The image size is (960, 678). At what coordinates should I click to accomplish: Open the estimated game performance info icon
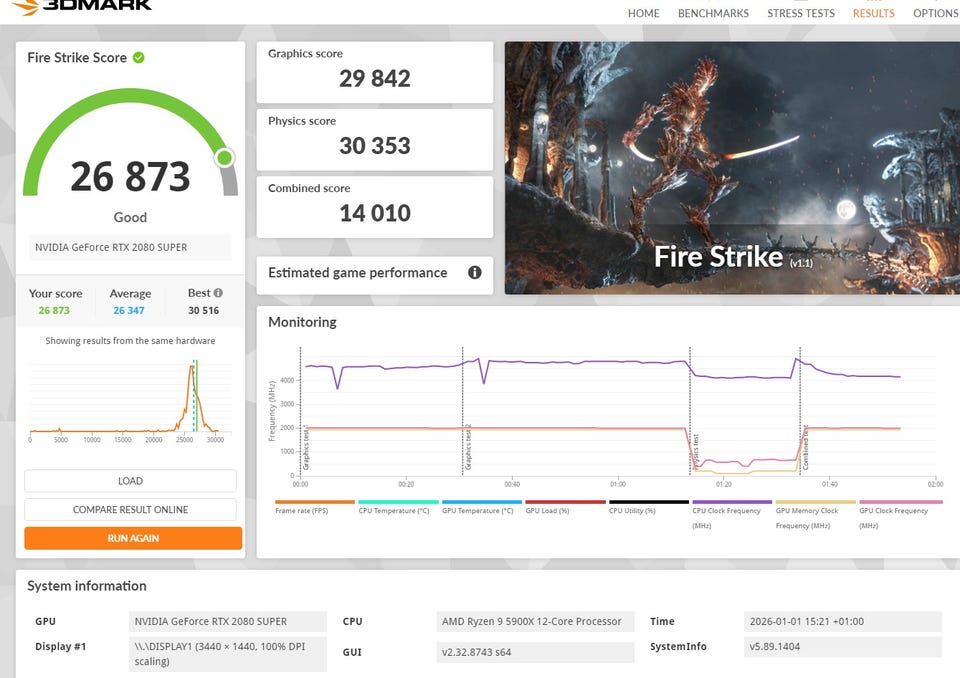coord(474,273)
